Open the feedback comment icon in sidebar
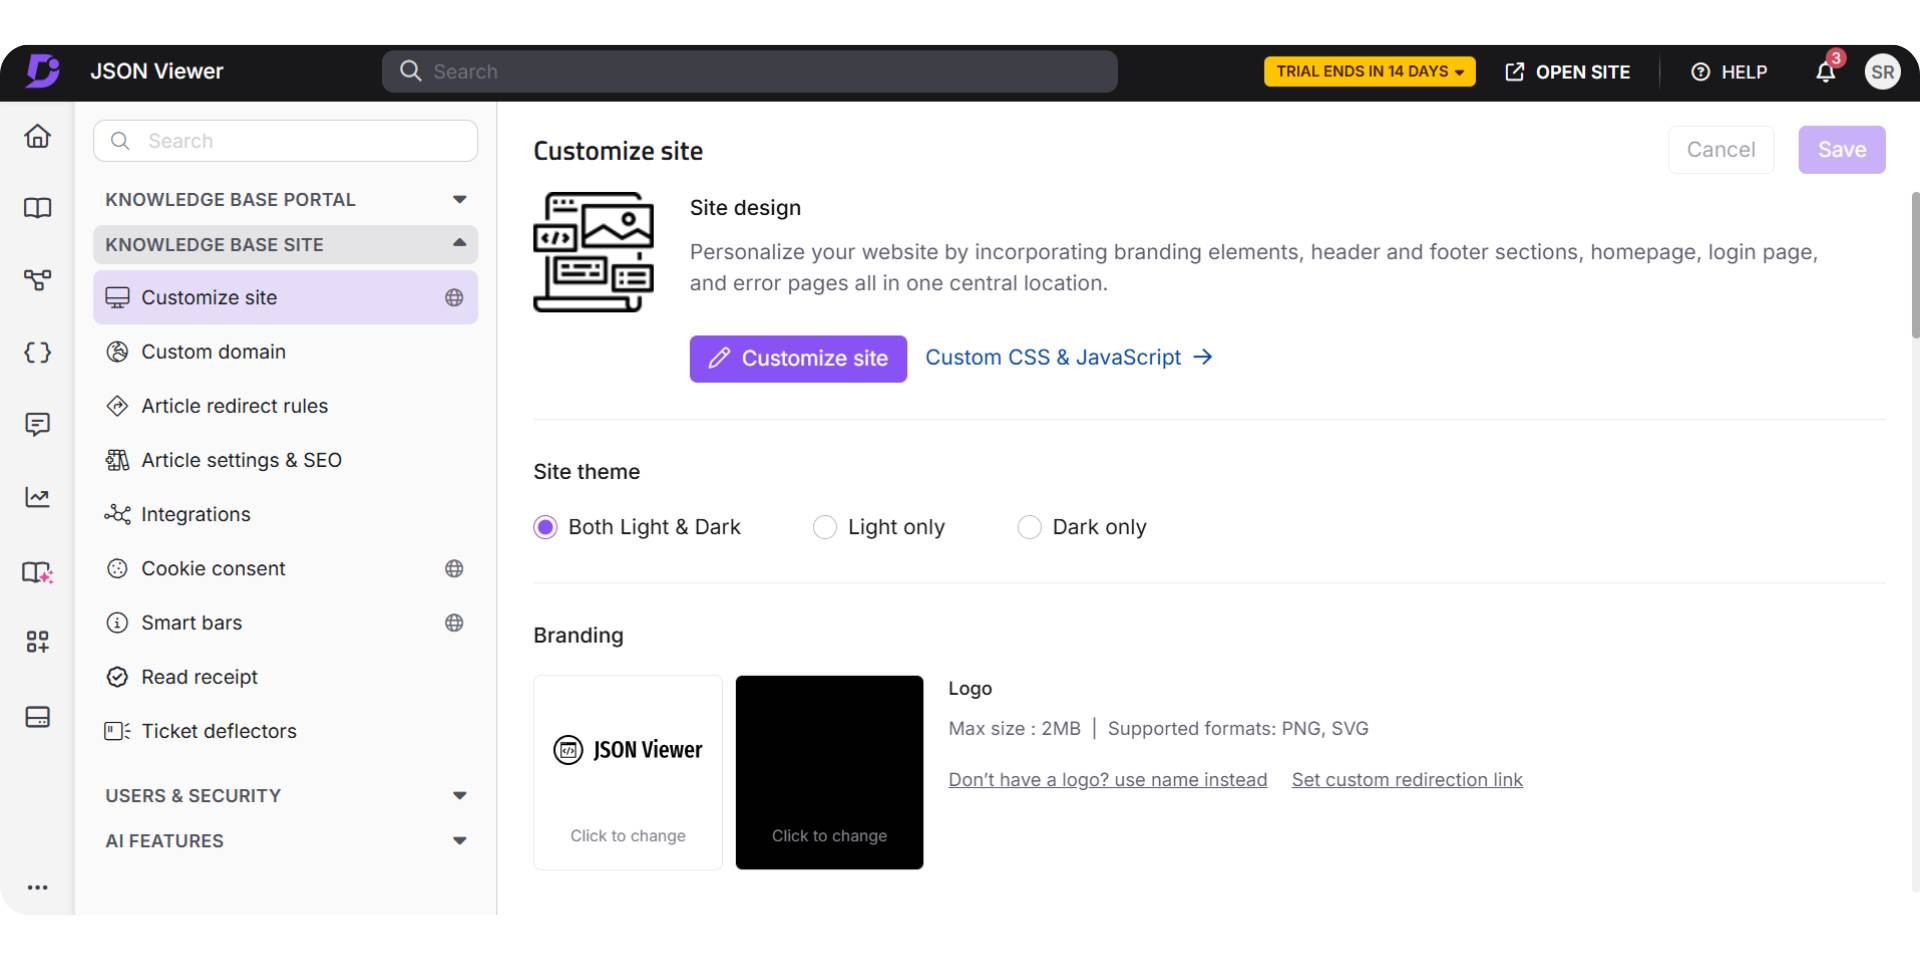 37,424
